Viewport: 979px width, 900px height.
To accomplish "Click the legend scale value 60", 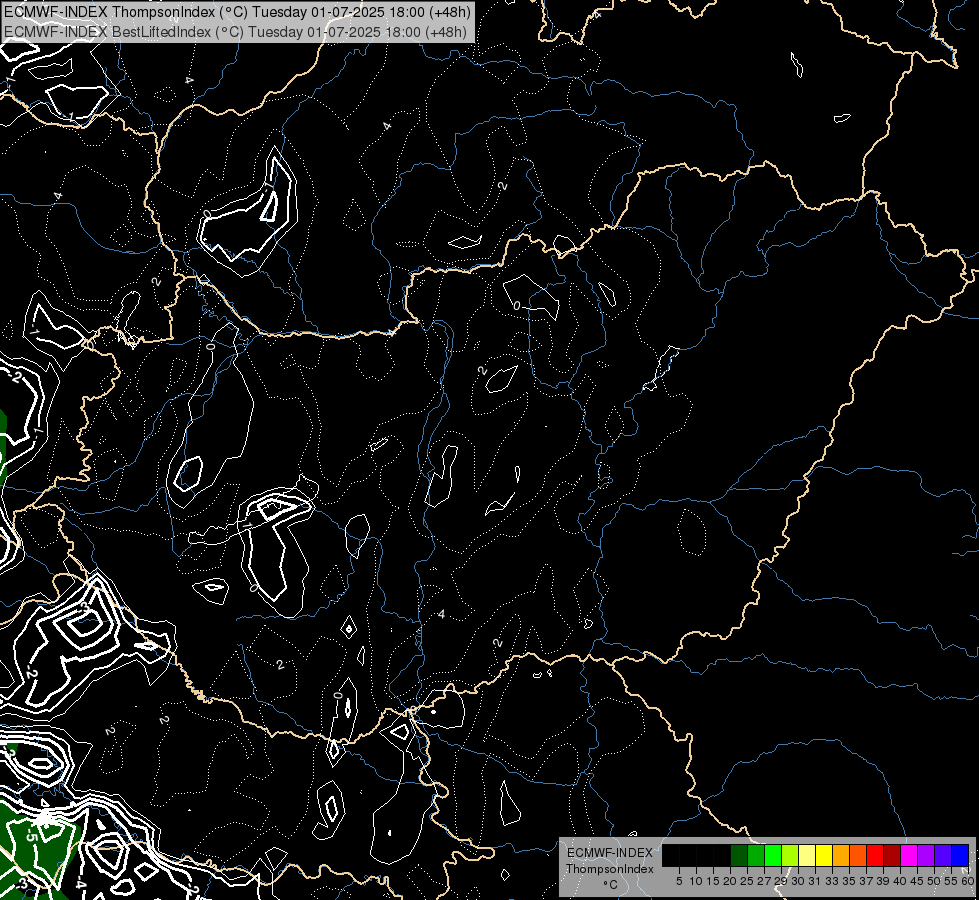I will [x=968, y=881].
